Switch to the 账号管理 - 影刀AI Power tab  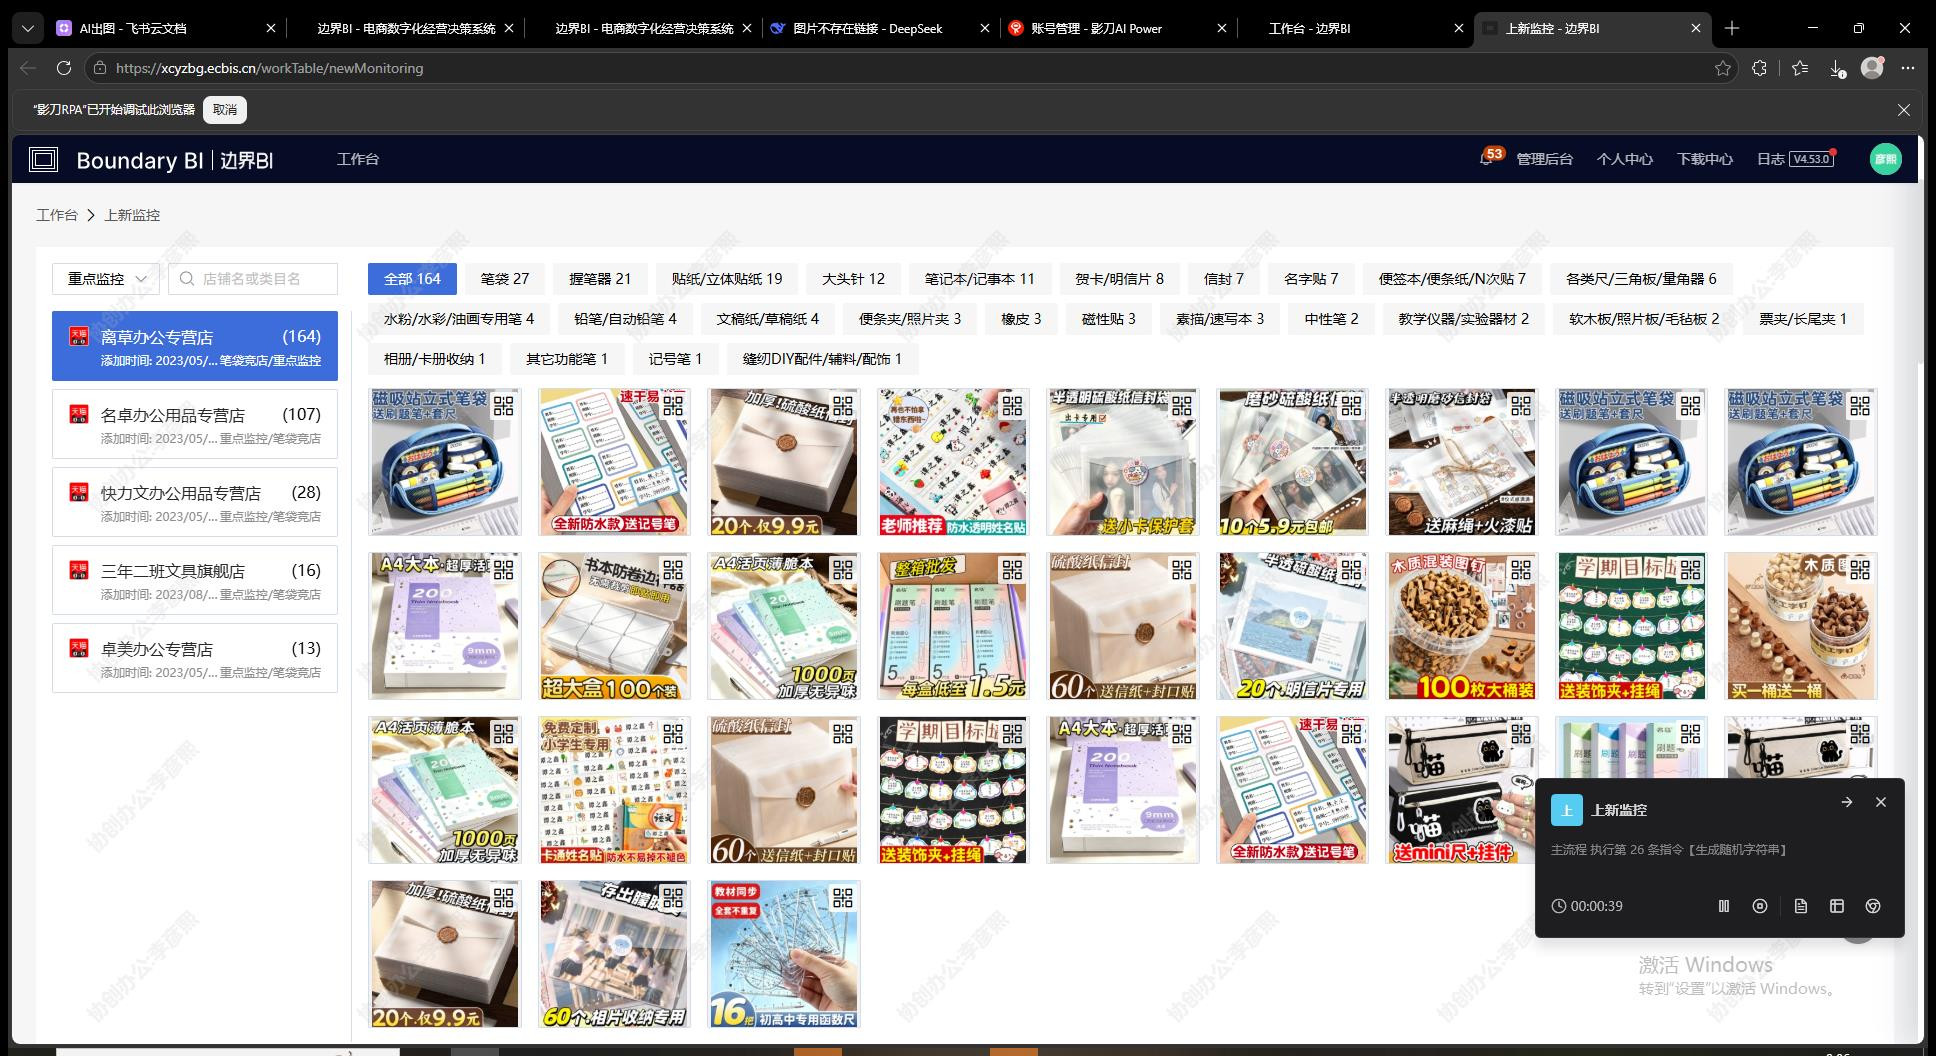(x=1118, y=28)
